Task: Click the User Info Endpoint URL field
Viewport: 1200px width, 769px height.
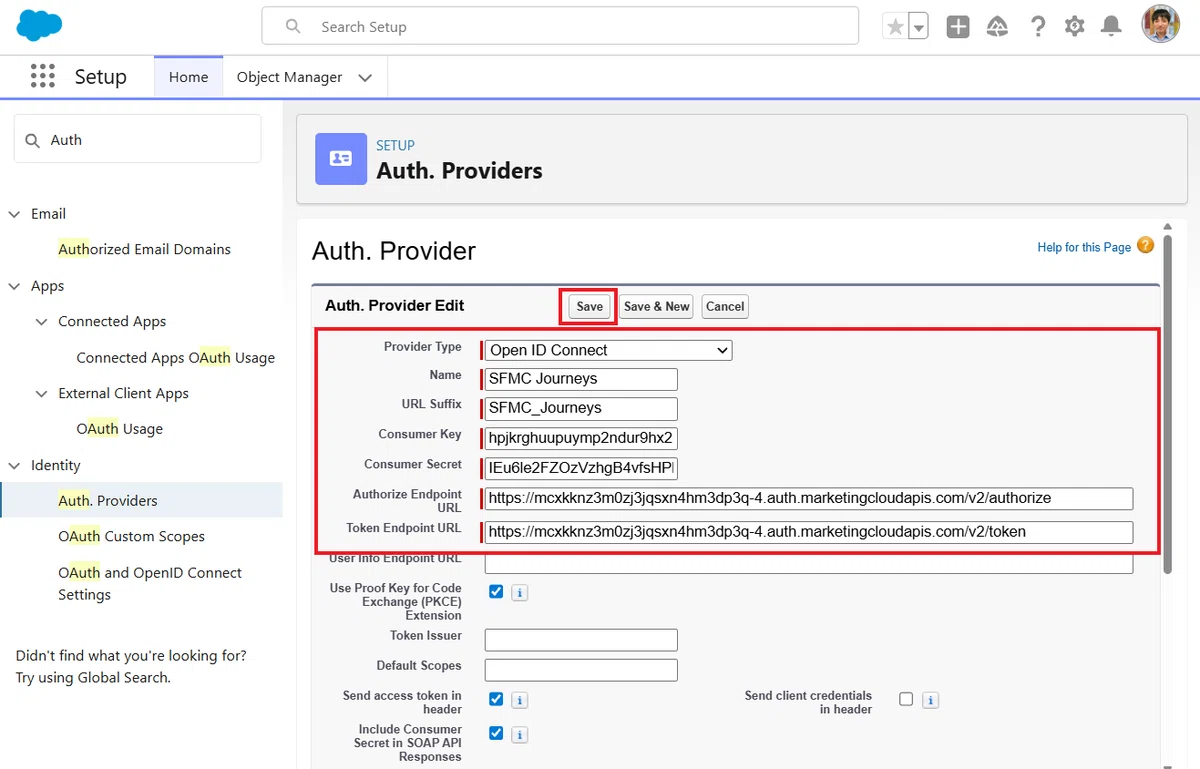Action: (x=809, y=563)
